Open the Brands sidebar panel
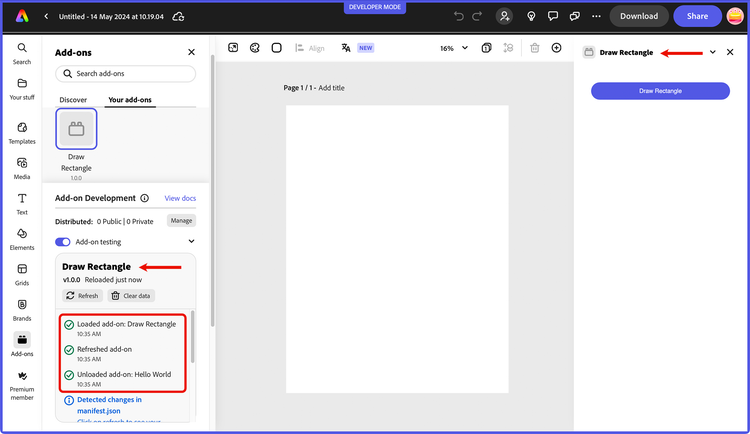This screenshot has width=750, height=434. [x=22, y=308]
